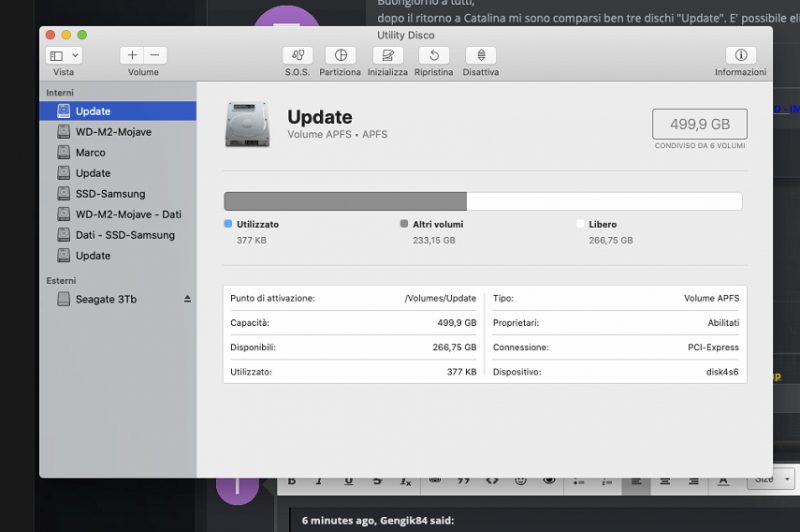Click the Ripristina restore icon
Image resolution: width=800 pixels, height=532 pixels.
[433, 56]
